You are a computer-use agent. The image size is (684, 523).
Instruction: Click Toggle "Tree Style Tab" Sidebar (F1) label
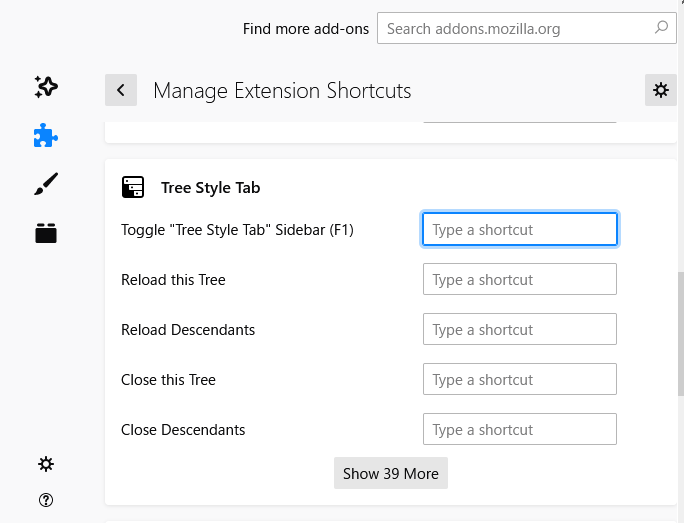click(x=237, y=230)
